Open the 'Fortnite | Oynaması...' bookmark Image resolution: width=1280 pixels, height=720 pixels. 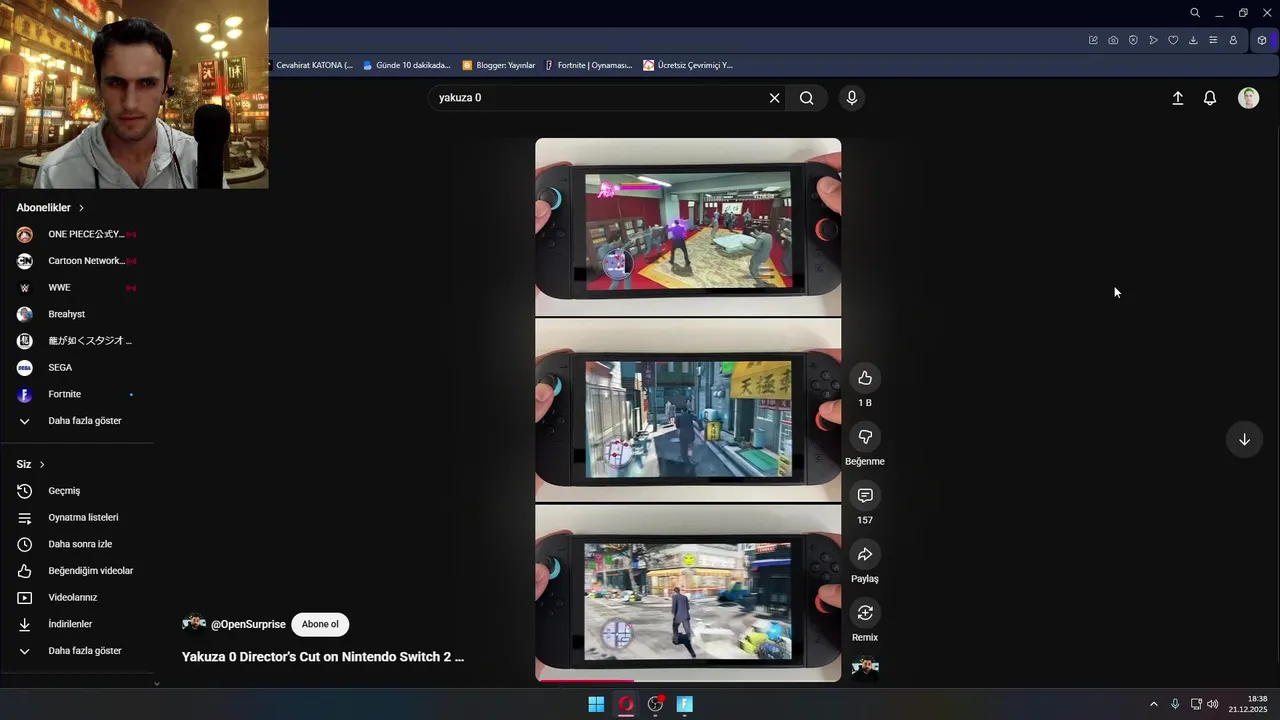click(x=589, y=65)
